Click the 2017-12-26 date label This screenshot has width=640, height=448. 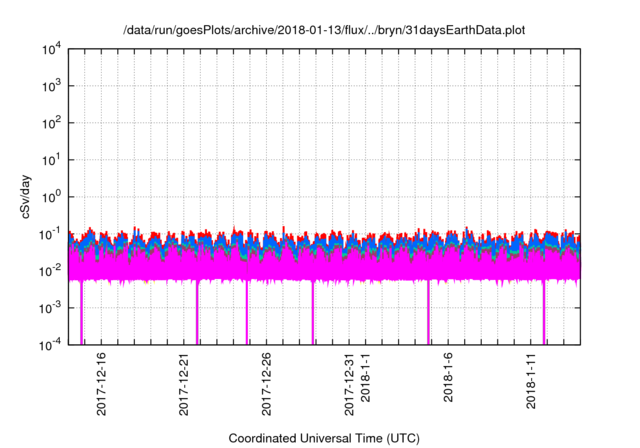266,384
